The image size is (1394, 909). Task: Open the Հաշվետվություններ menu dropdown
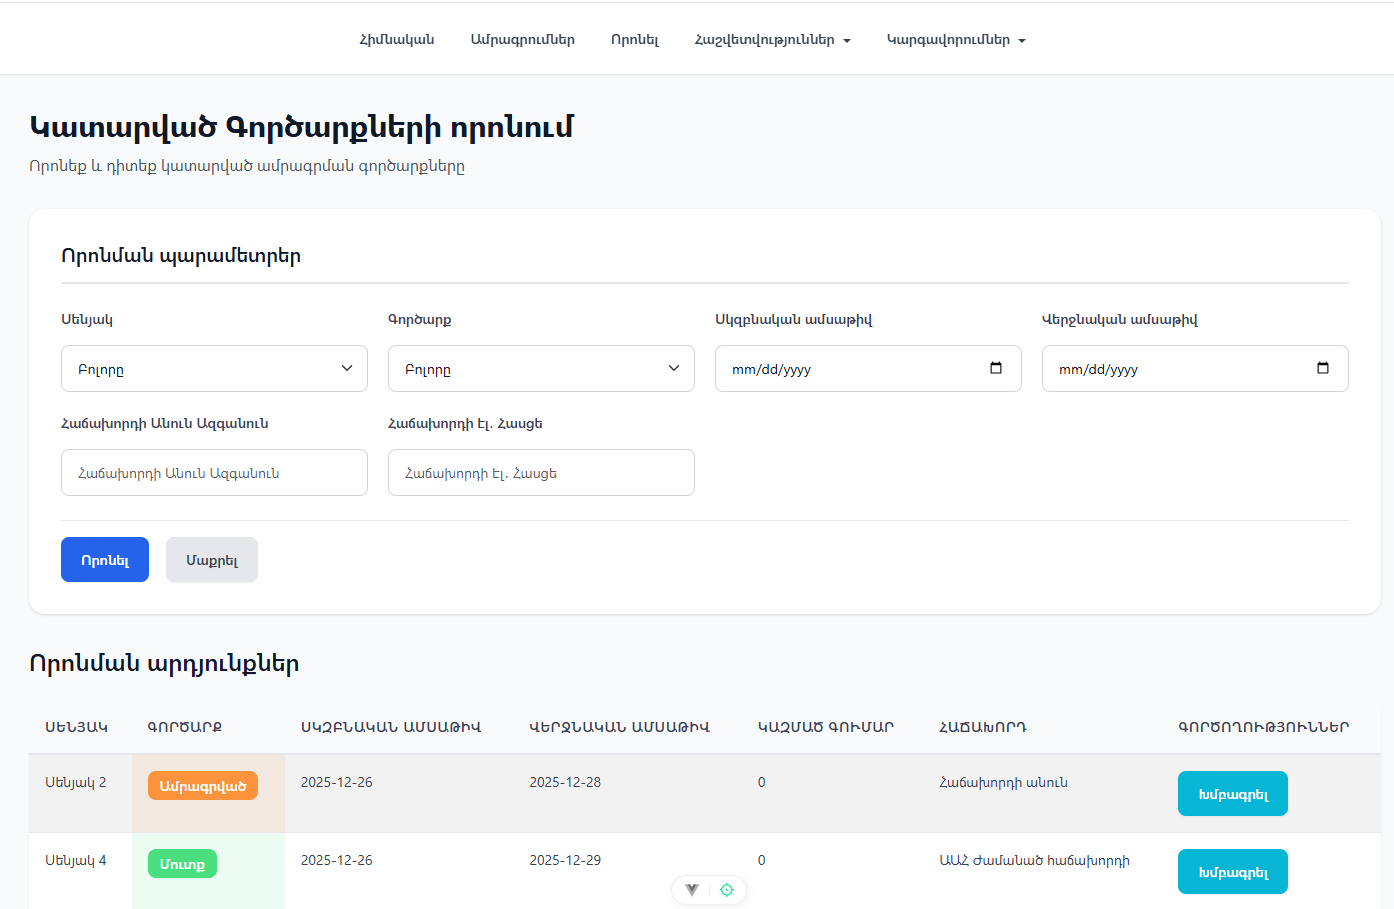772,40
